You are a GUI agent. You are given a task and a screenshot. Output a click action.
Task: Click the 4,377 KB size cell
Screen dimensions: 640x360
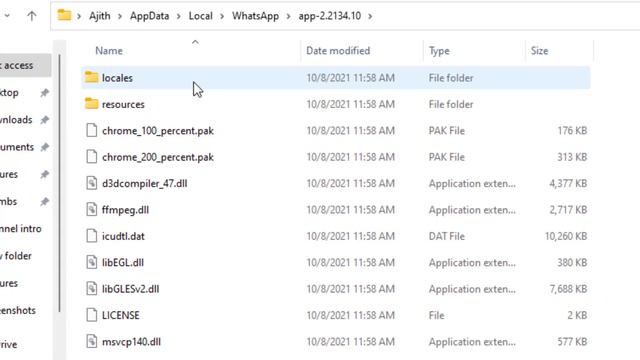coord(568,184)
